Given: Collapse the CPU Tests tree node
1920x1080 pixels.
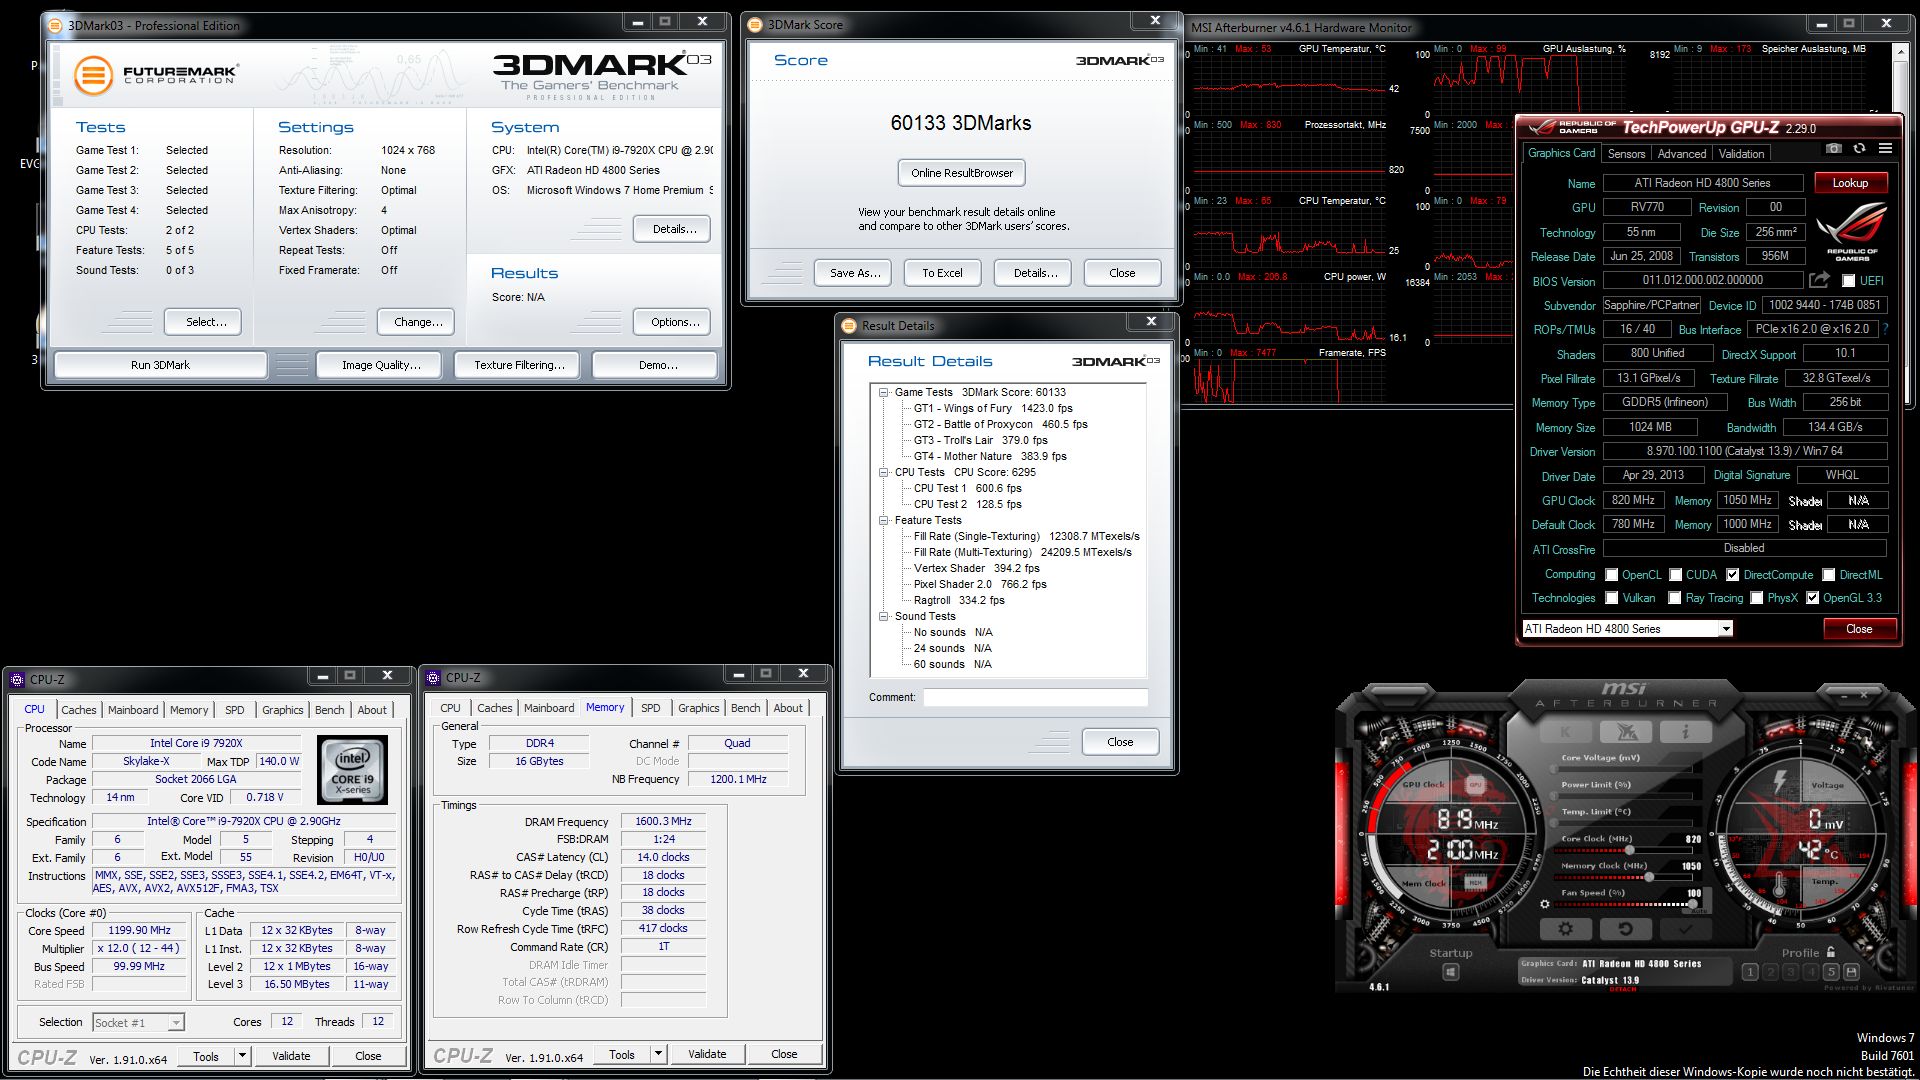Looking at the screenshot, I should (x=884, y=473).
